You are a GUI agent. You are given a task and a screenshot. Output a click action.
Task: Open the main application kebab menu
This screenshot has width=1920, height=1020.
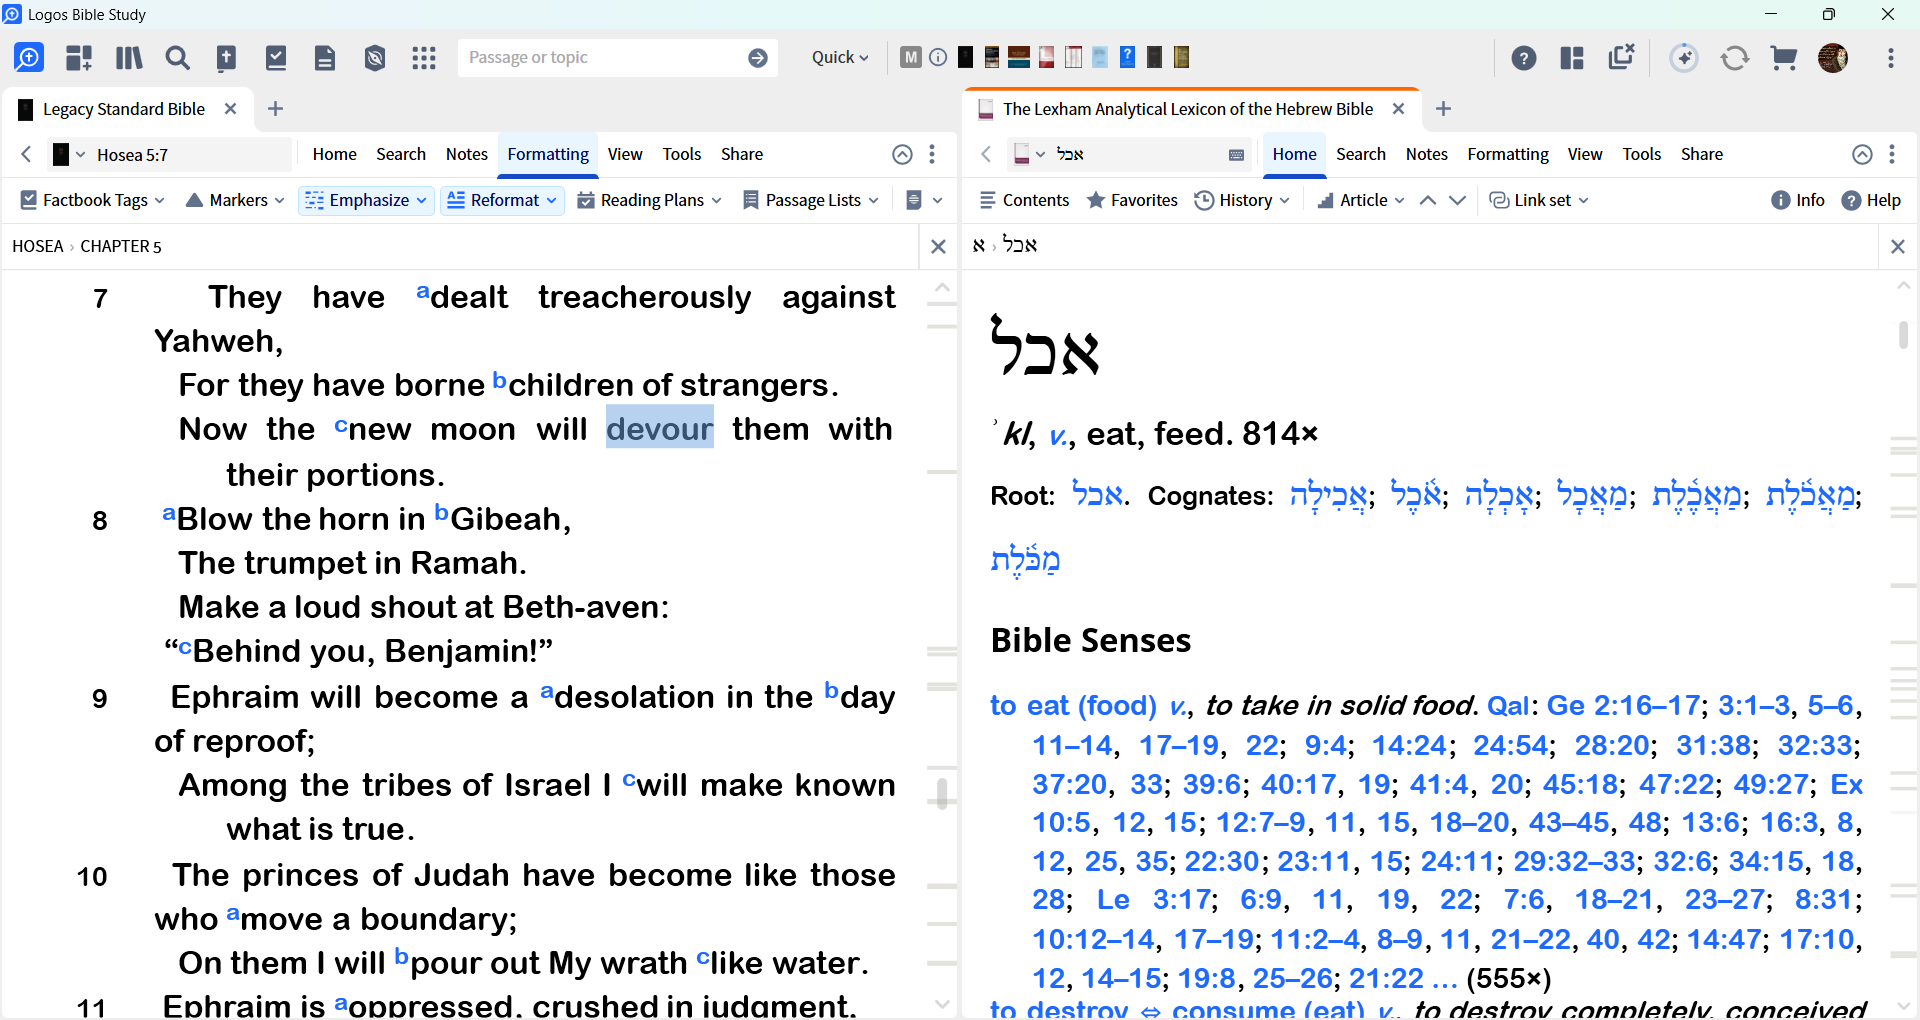1891,58
